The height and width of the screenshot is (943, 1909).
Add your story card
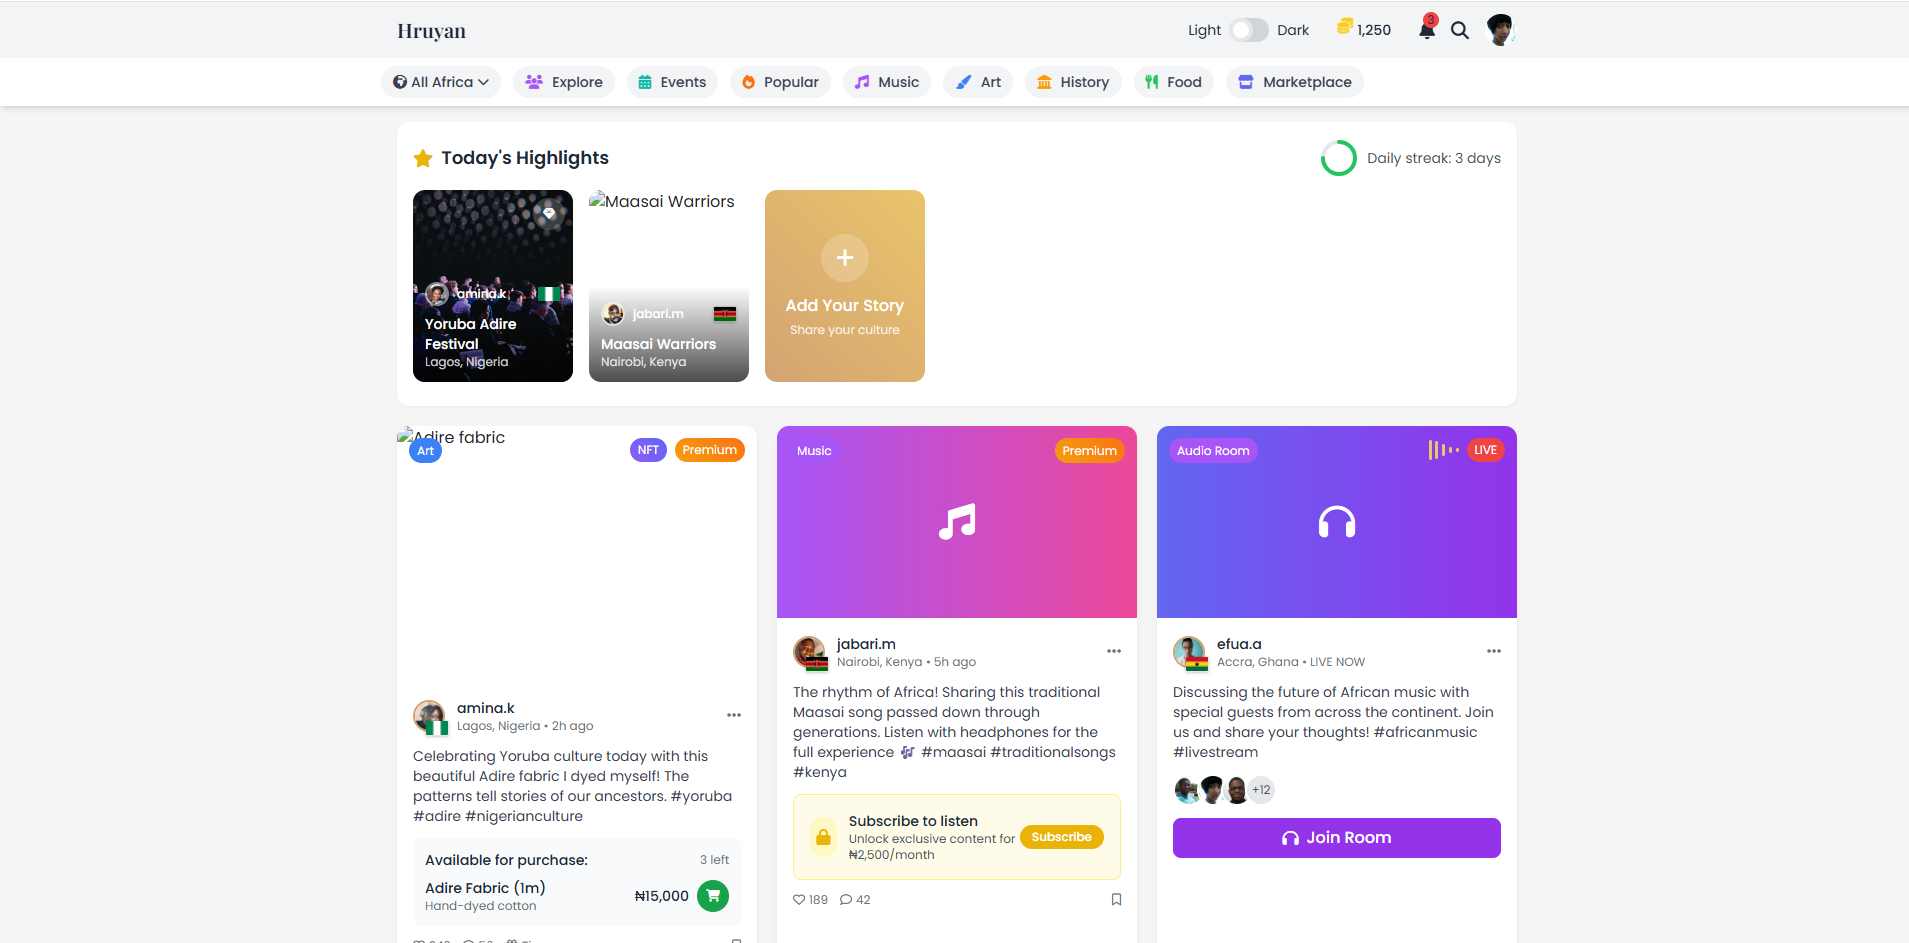click(x=845, y=286)
